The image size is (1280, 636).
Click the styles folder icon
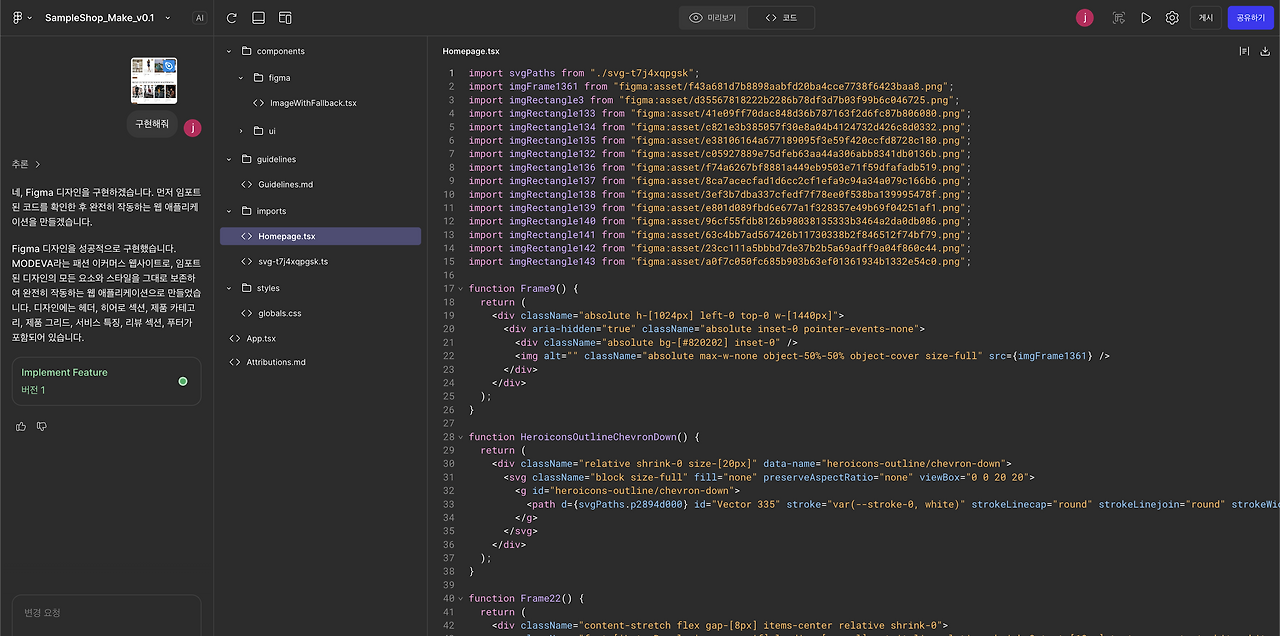click(x=246, y=288)
